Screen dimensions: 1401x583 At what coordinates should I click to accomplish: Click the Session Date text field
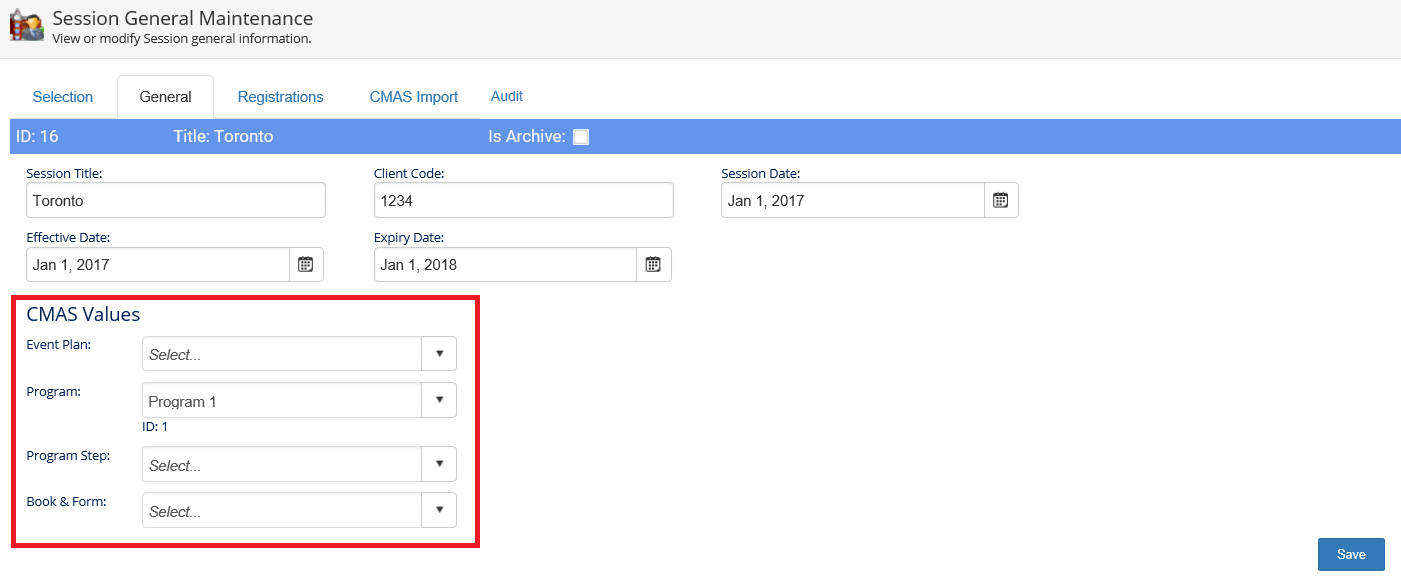click(852, 200)
